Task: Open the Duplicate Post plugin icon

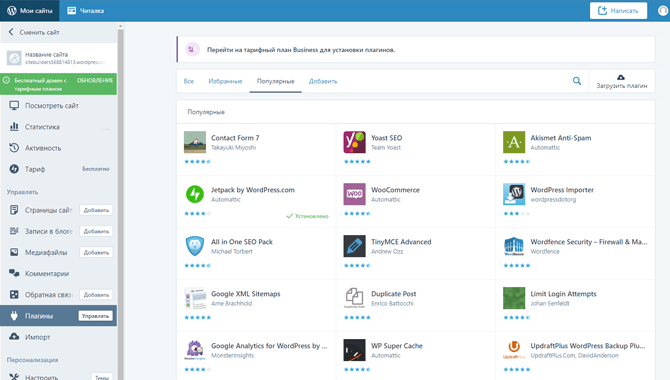Action: tap(354, 298)
